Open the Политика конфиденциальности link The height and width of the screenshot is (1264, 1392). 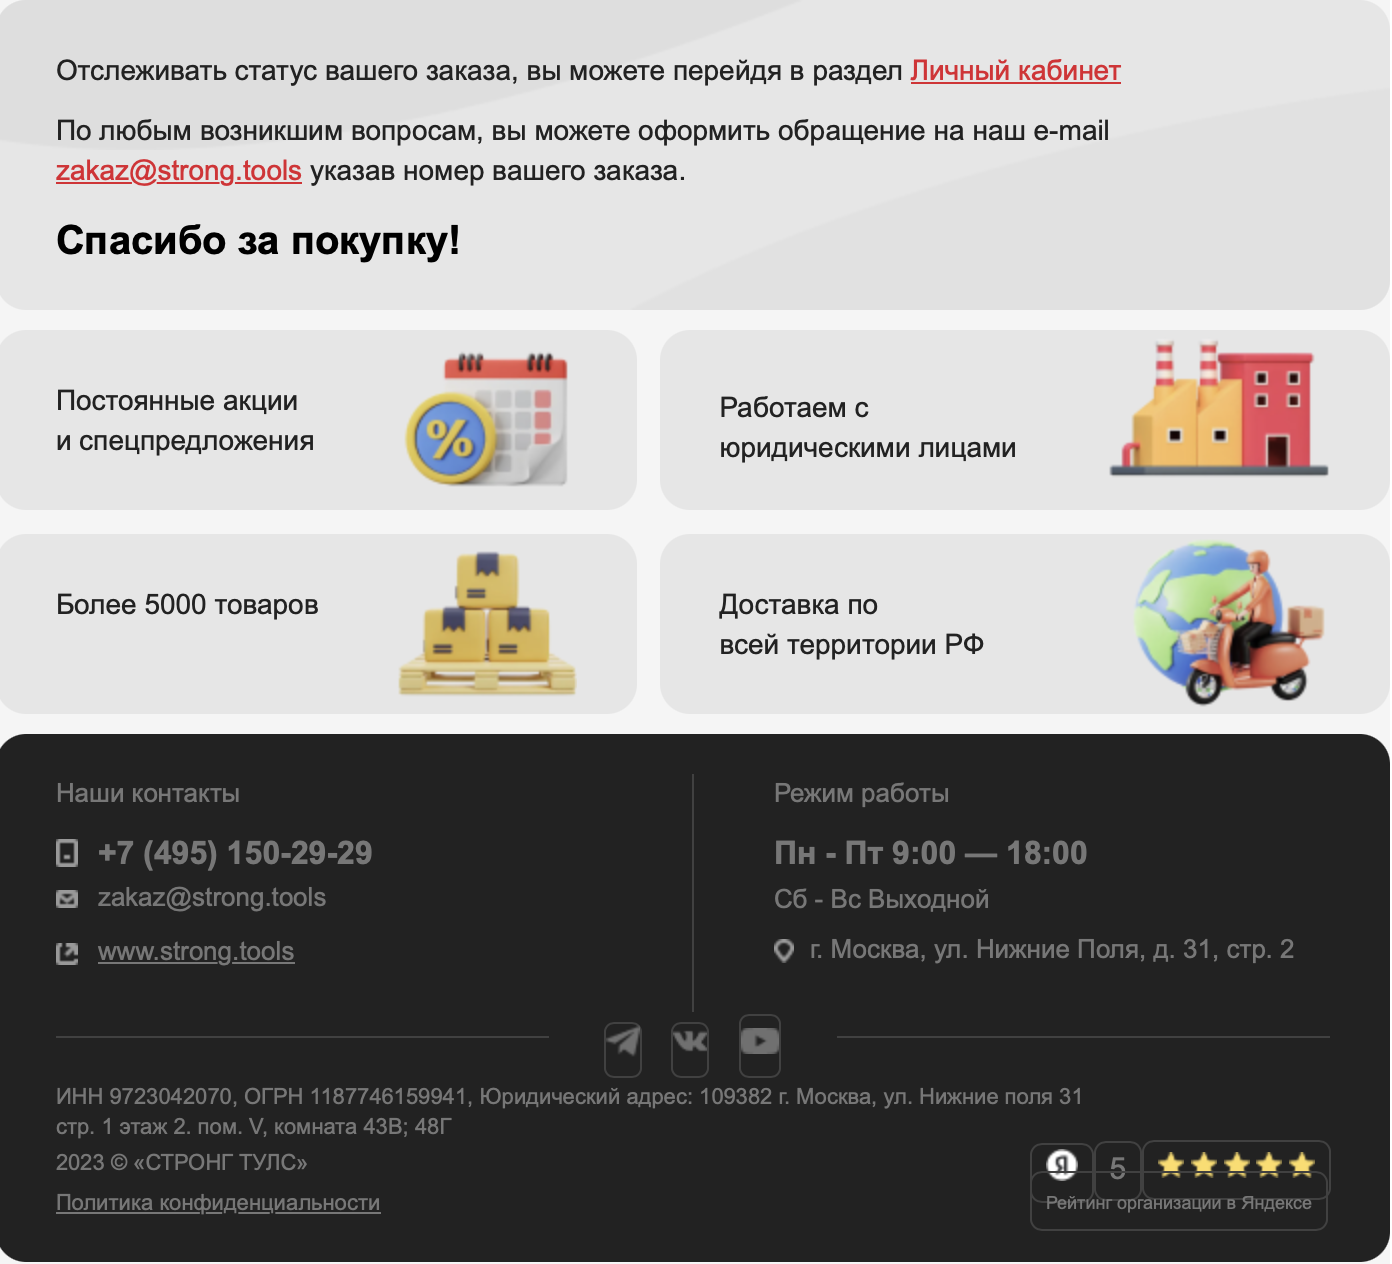[x=218, y=1203]
